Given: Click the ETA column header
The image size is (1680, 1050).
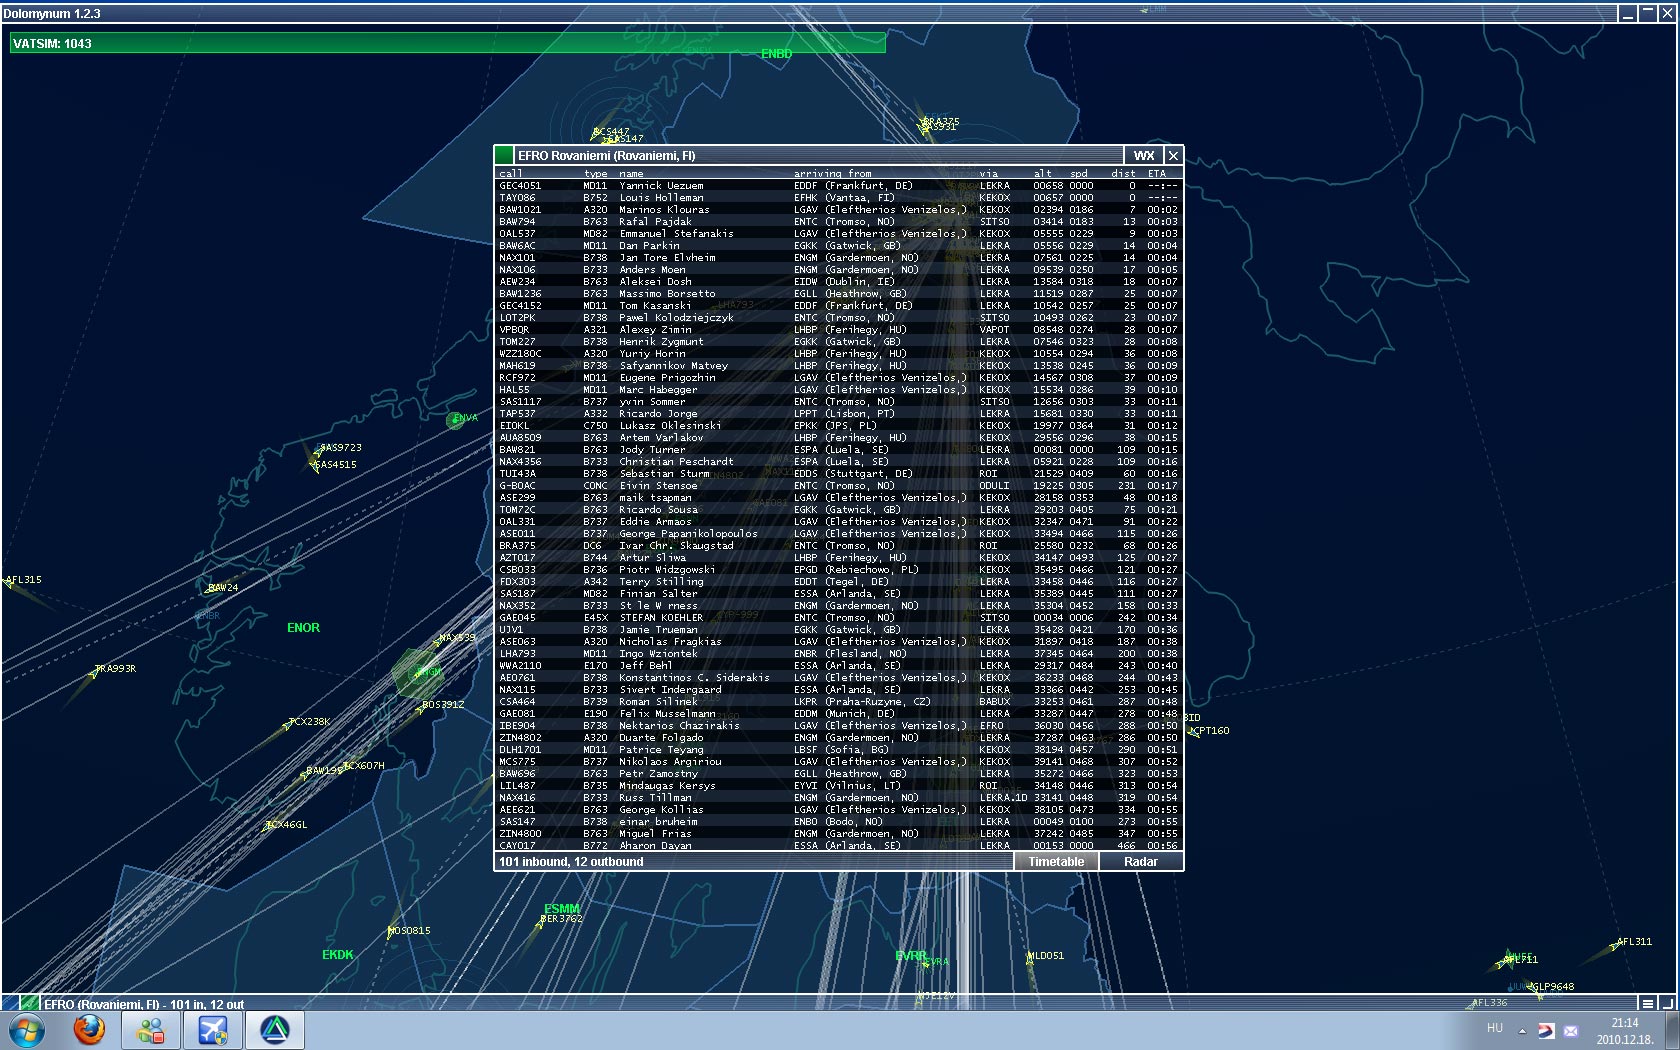Looking at the screenshot, I should click(1157, 174).
